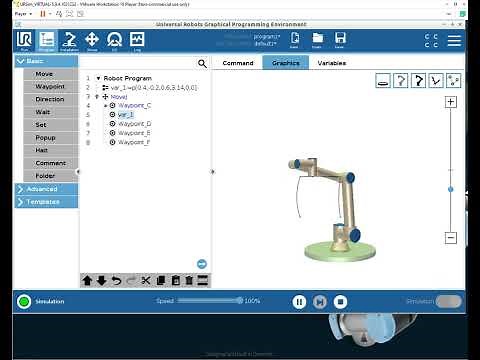Click the second graphics view option icon
Image resolution: width=480 pixels, height=360 pixels.
tap(401, 81)
